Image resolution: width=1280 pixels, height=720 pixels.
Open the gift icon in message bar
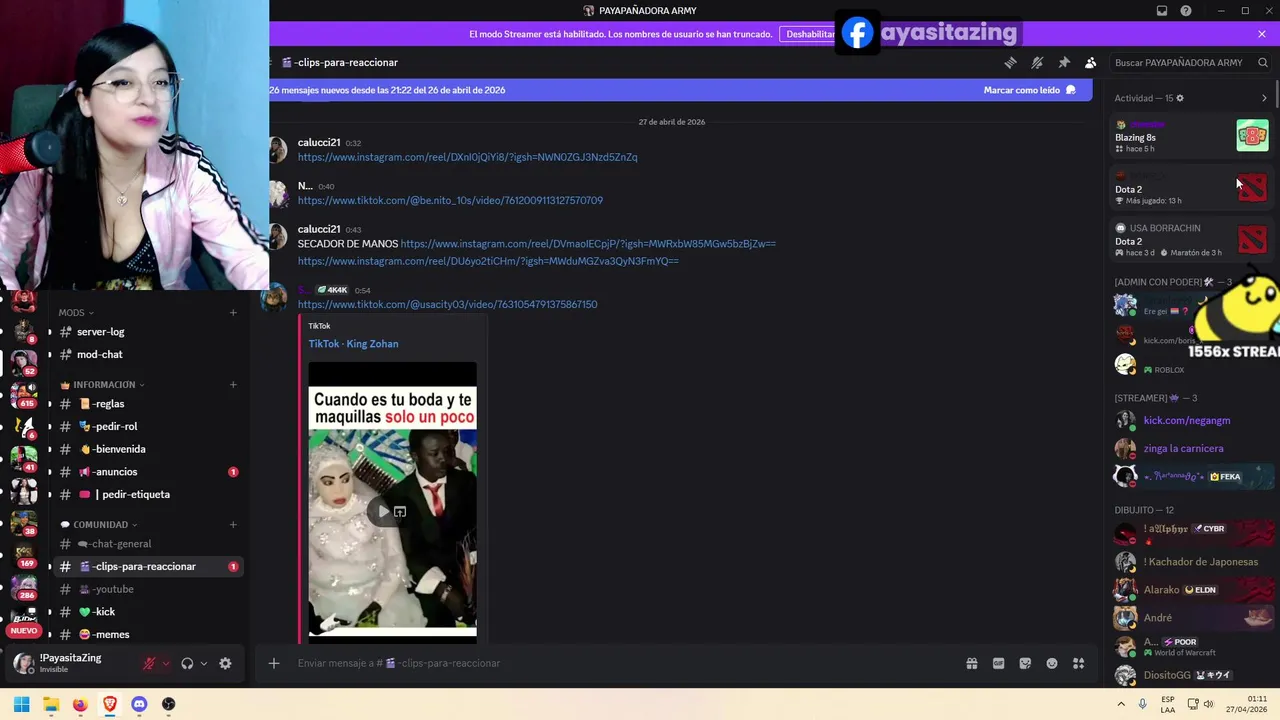click(971, 663)
